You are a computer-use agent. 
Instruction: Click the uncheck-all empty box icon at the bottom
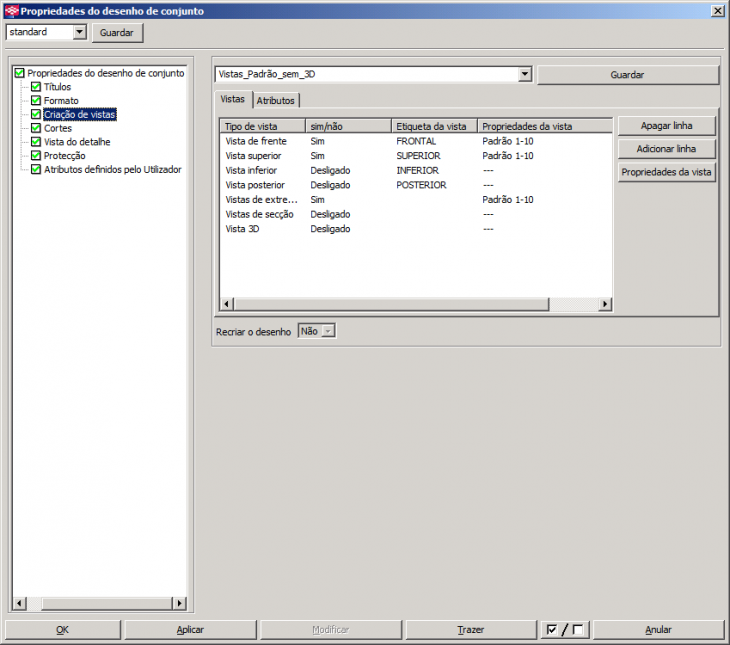(x=578, y=630)
